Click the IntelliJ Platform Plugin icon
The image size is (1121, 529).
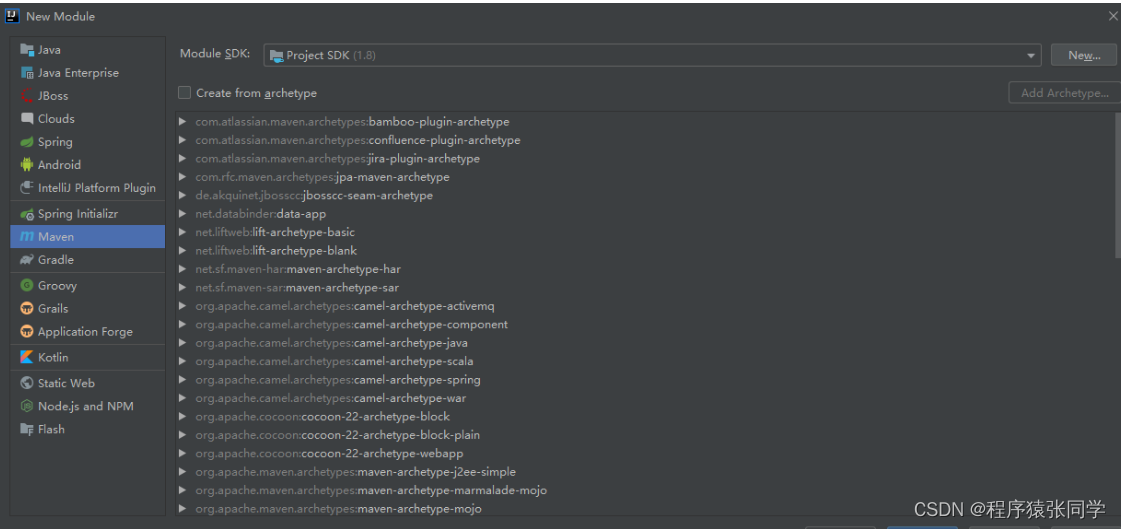pos(27,188)
